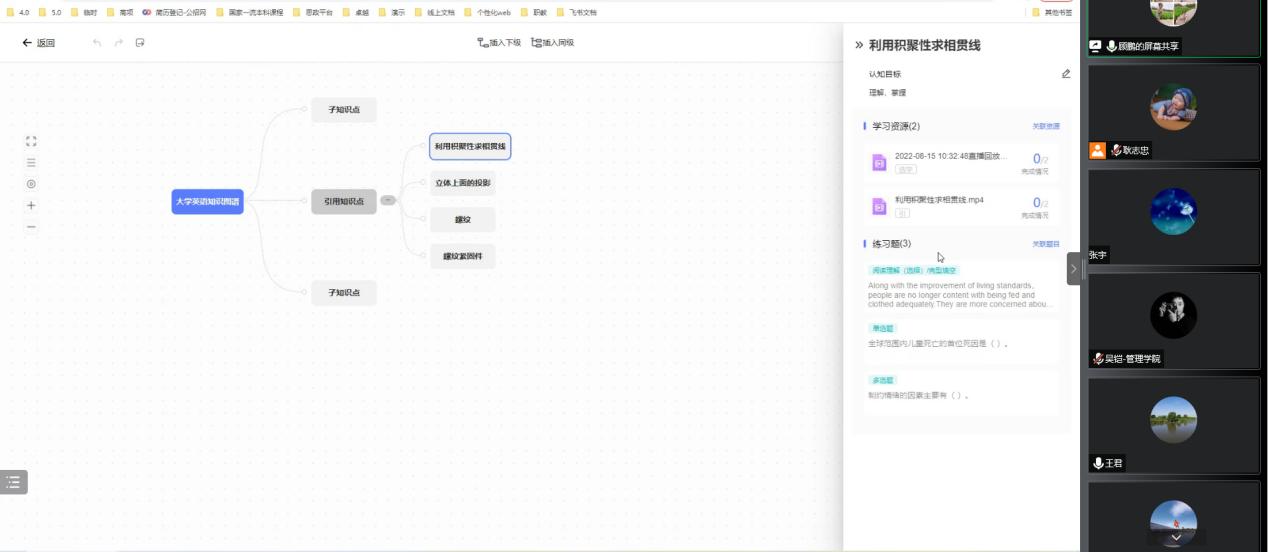The height and width of the screenshot is (552, 1268).
Task: Collapse the detail panel with double chevron
Action: 859,46
